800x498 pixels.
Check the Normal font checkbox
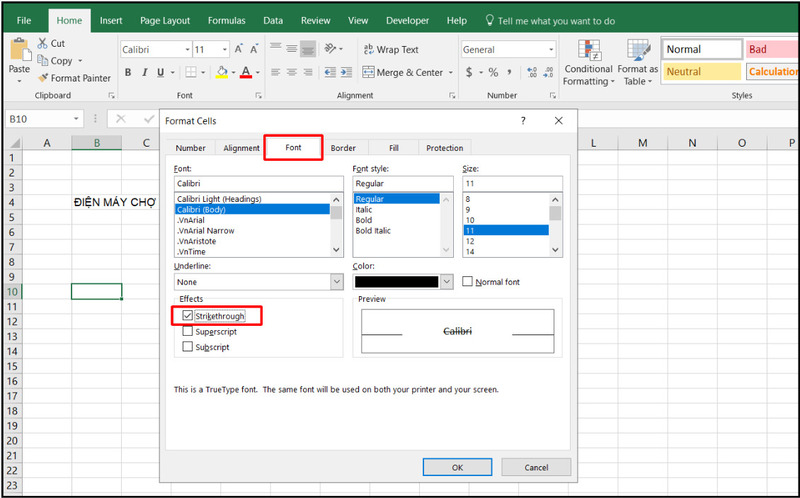click(x=468, y=282)
